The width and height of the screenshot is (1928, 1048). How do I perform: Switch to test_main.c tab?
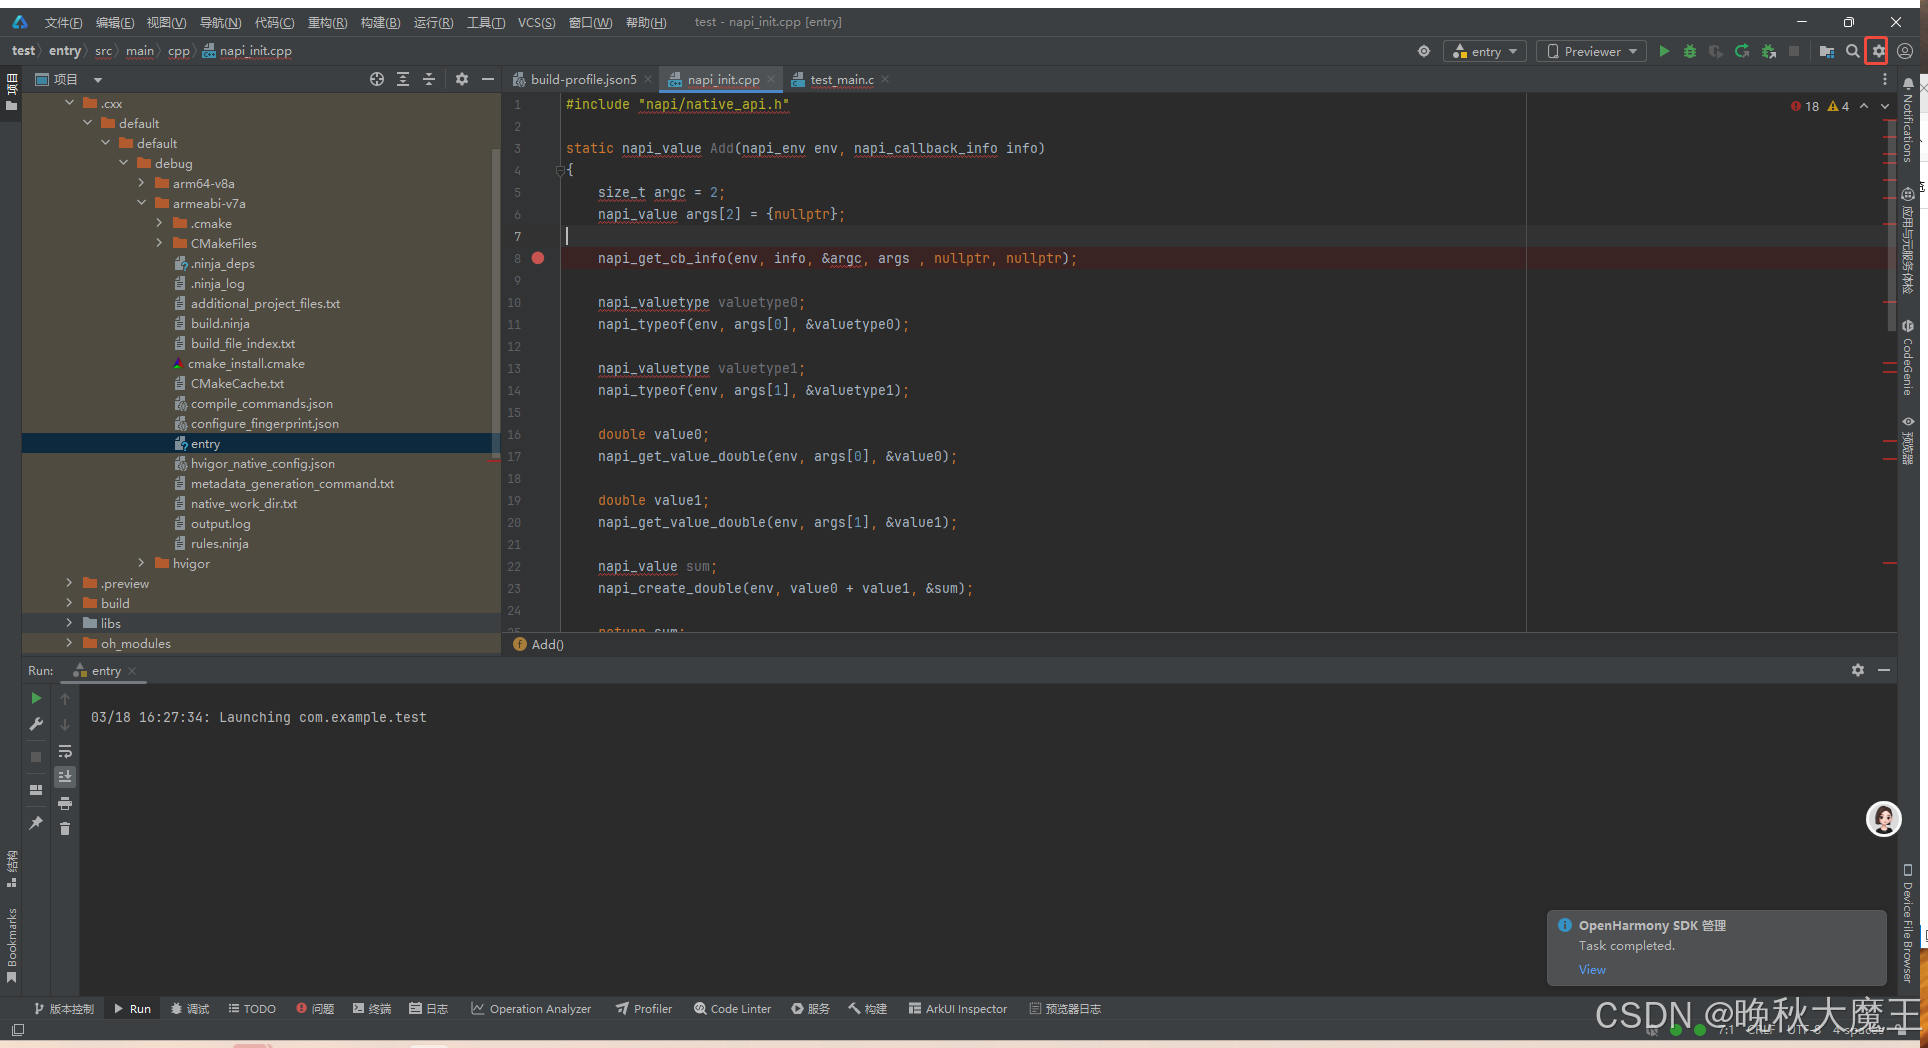pyautogui.click(x=841, y=79)
